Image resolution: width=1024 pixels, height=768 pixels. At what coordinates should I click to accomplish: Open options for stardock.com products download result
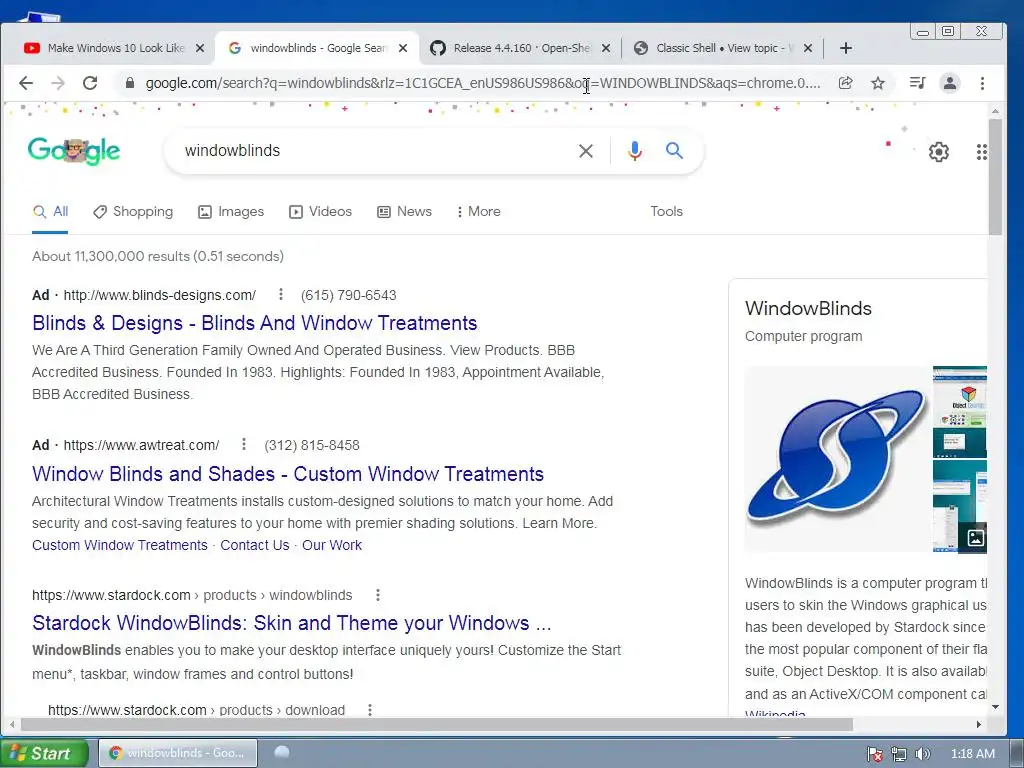coord(370,710)
